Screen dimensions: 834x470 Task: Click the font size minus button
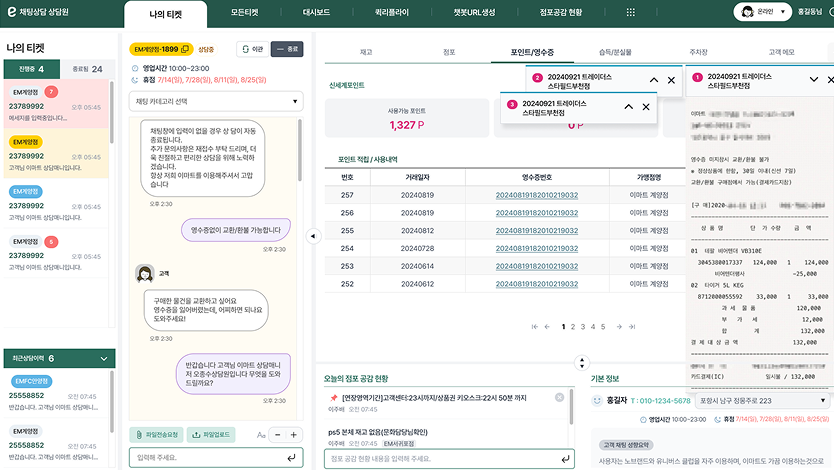[277, 435]
